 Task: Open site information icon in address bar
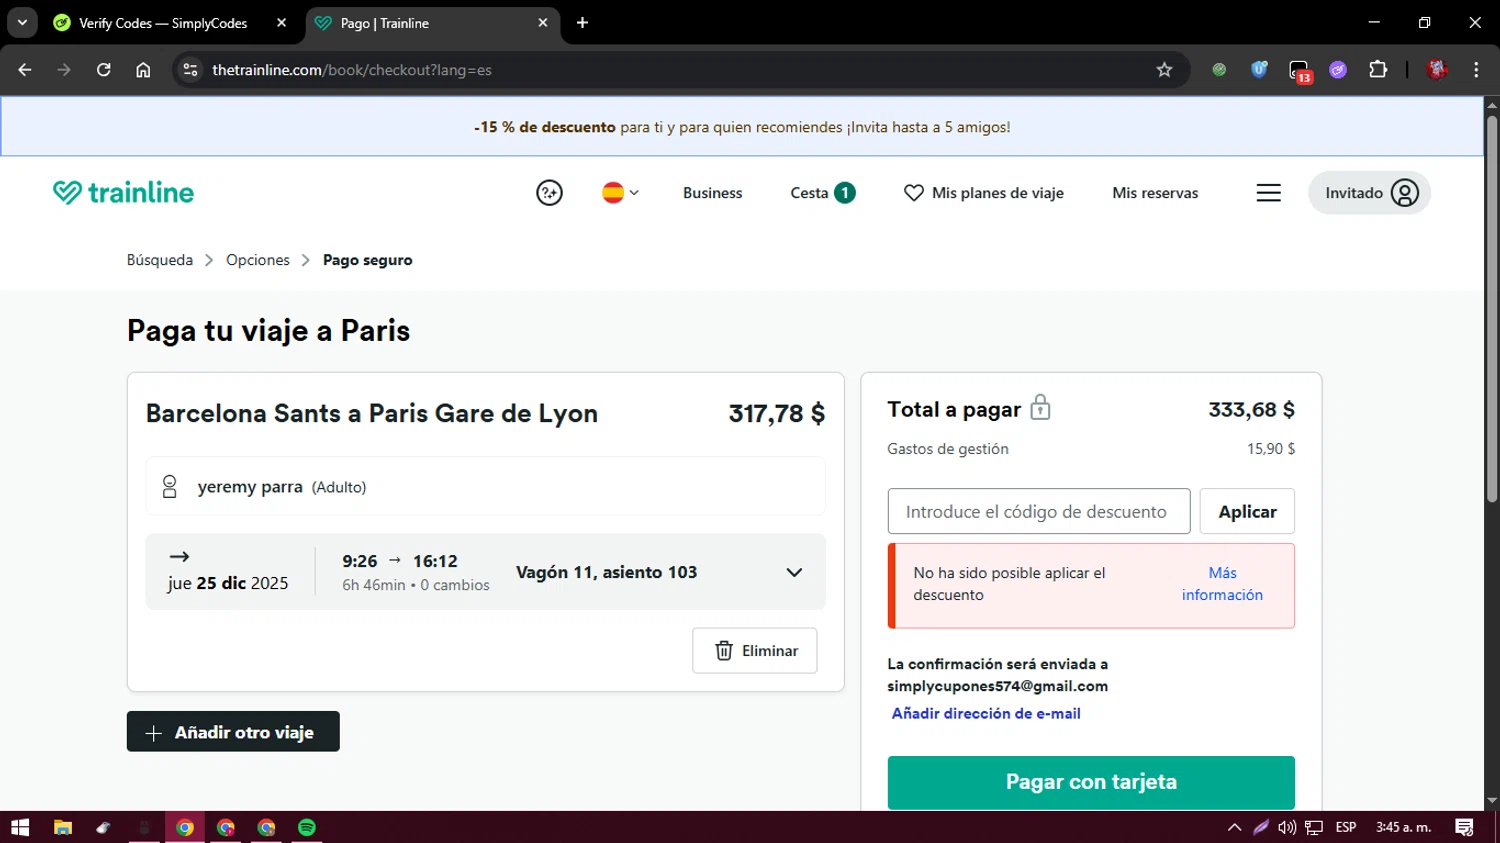[x=190, y=70]
